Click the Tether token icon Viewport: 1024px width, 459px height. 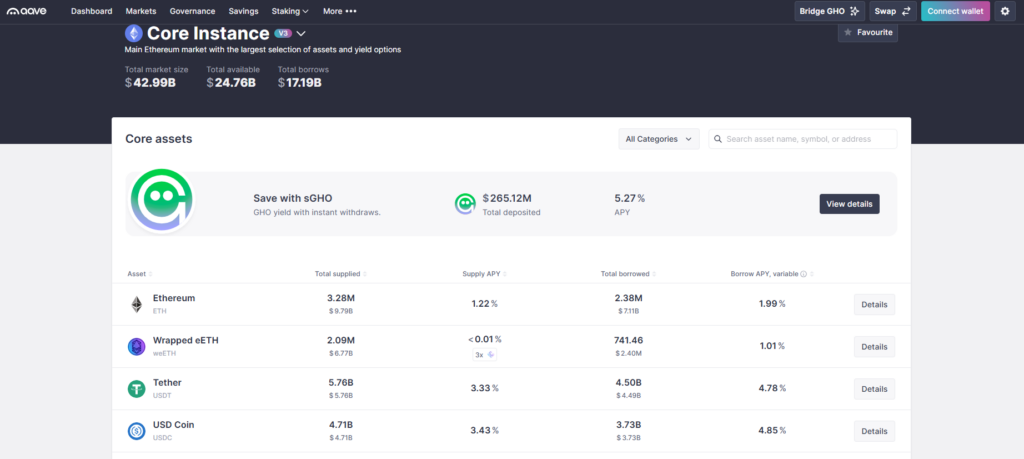pyautogui.click(x=136, y=389)
